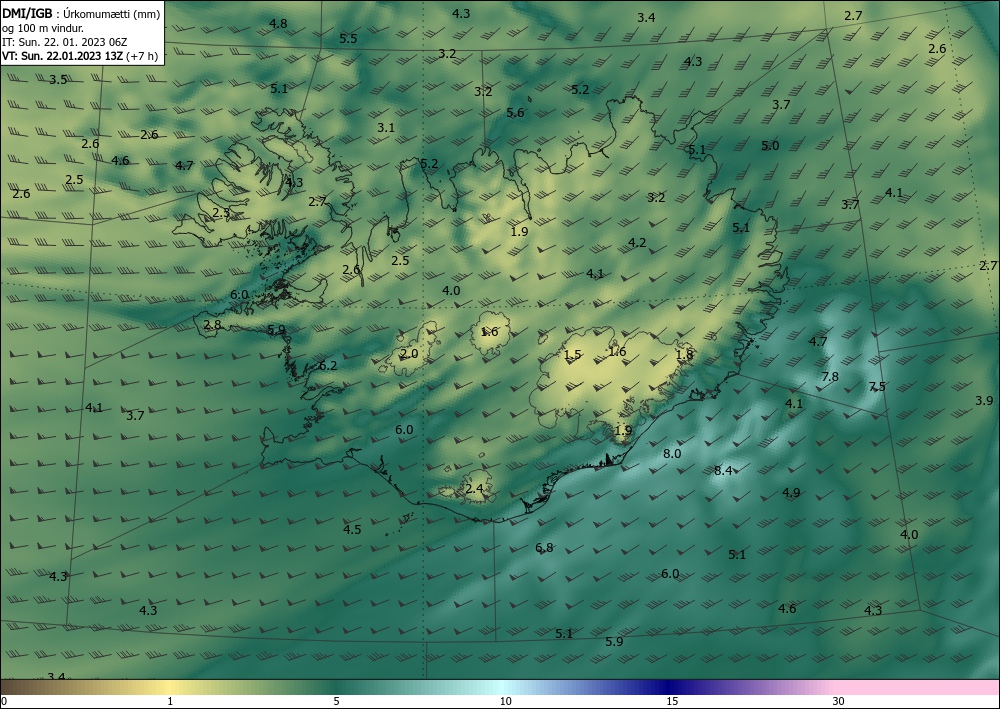Select the 1.5 value on the large glacier
This screenshot has height=709, width=1000.
click(573, 355)
